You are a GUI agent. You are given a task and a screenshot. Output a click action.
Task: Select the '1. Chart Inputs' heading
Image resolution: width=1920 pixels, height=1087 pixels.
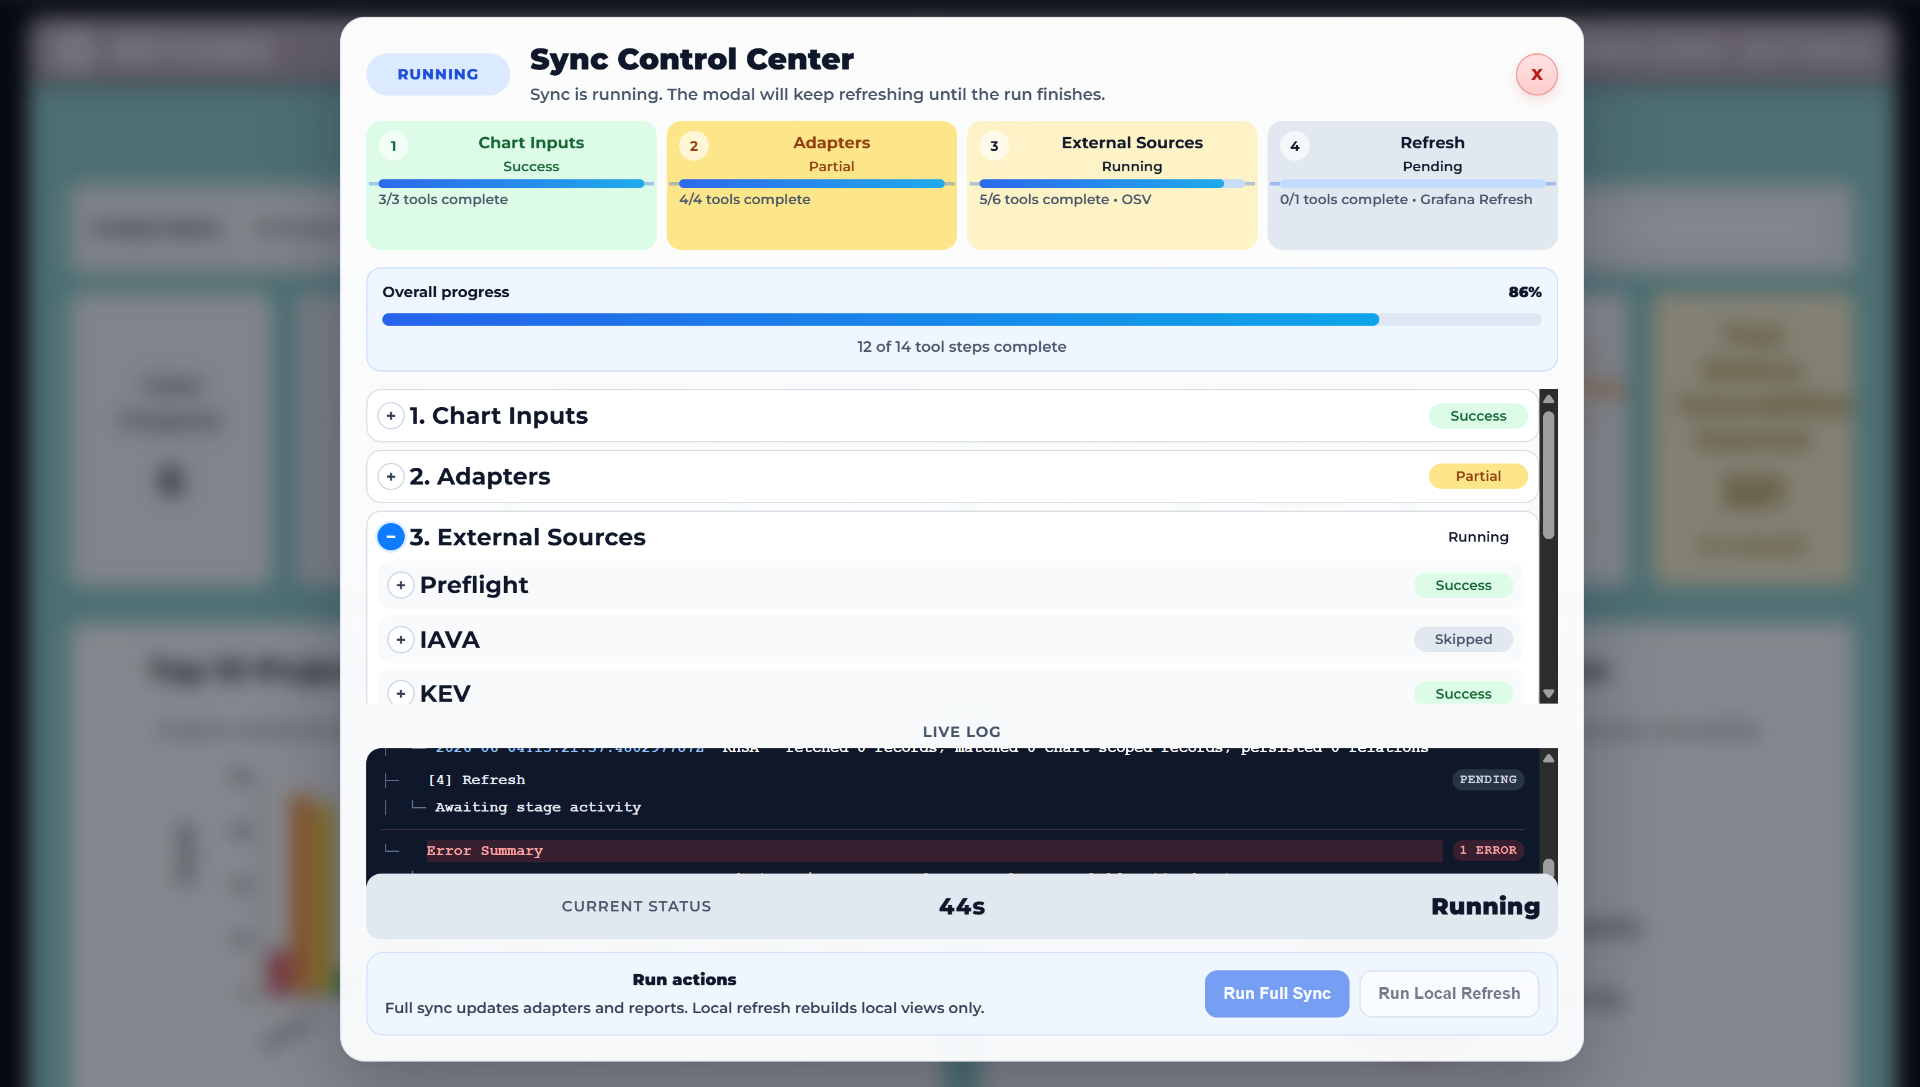(x=498, y=416)
